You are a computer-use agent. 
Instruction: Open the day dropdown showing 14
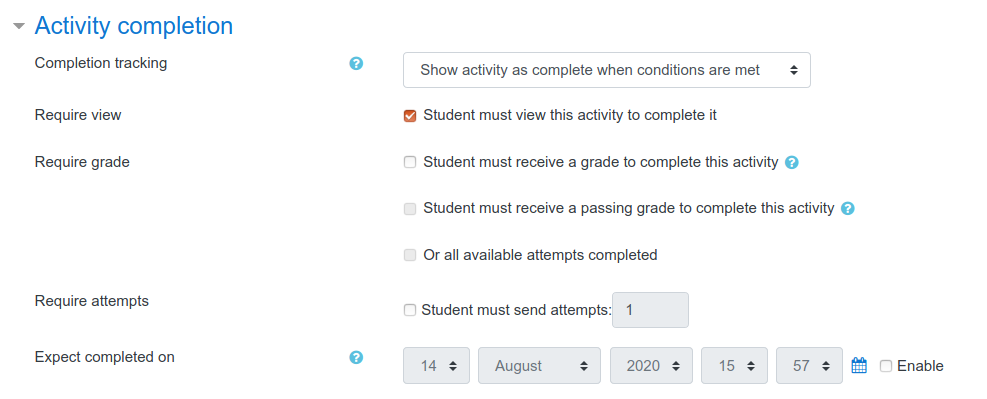436,365
